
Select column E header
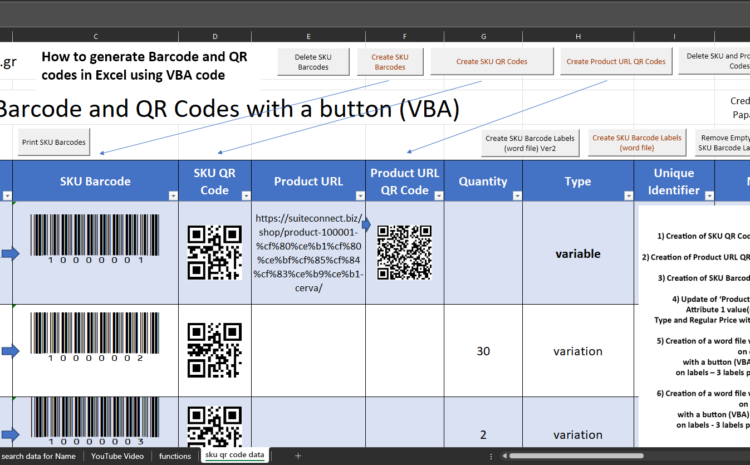[x=309, y=36]
